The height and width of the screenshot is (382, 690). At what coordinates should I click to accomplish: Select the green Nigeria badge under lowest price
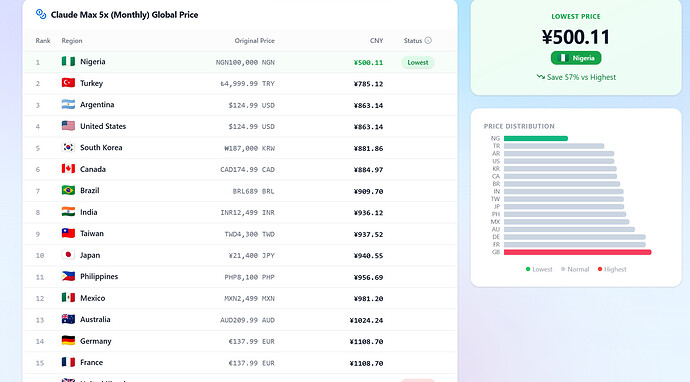576,58
